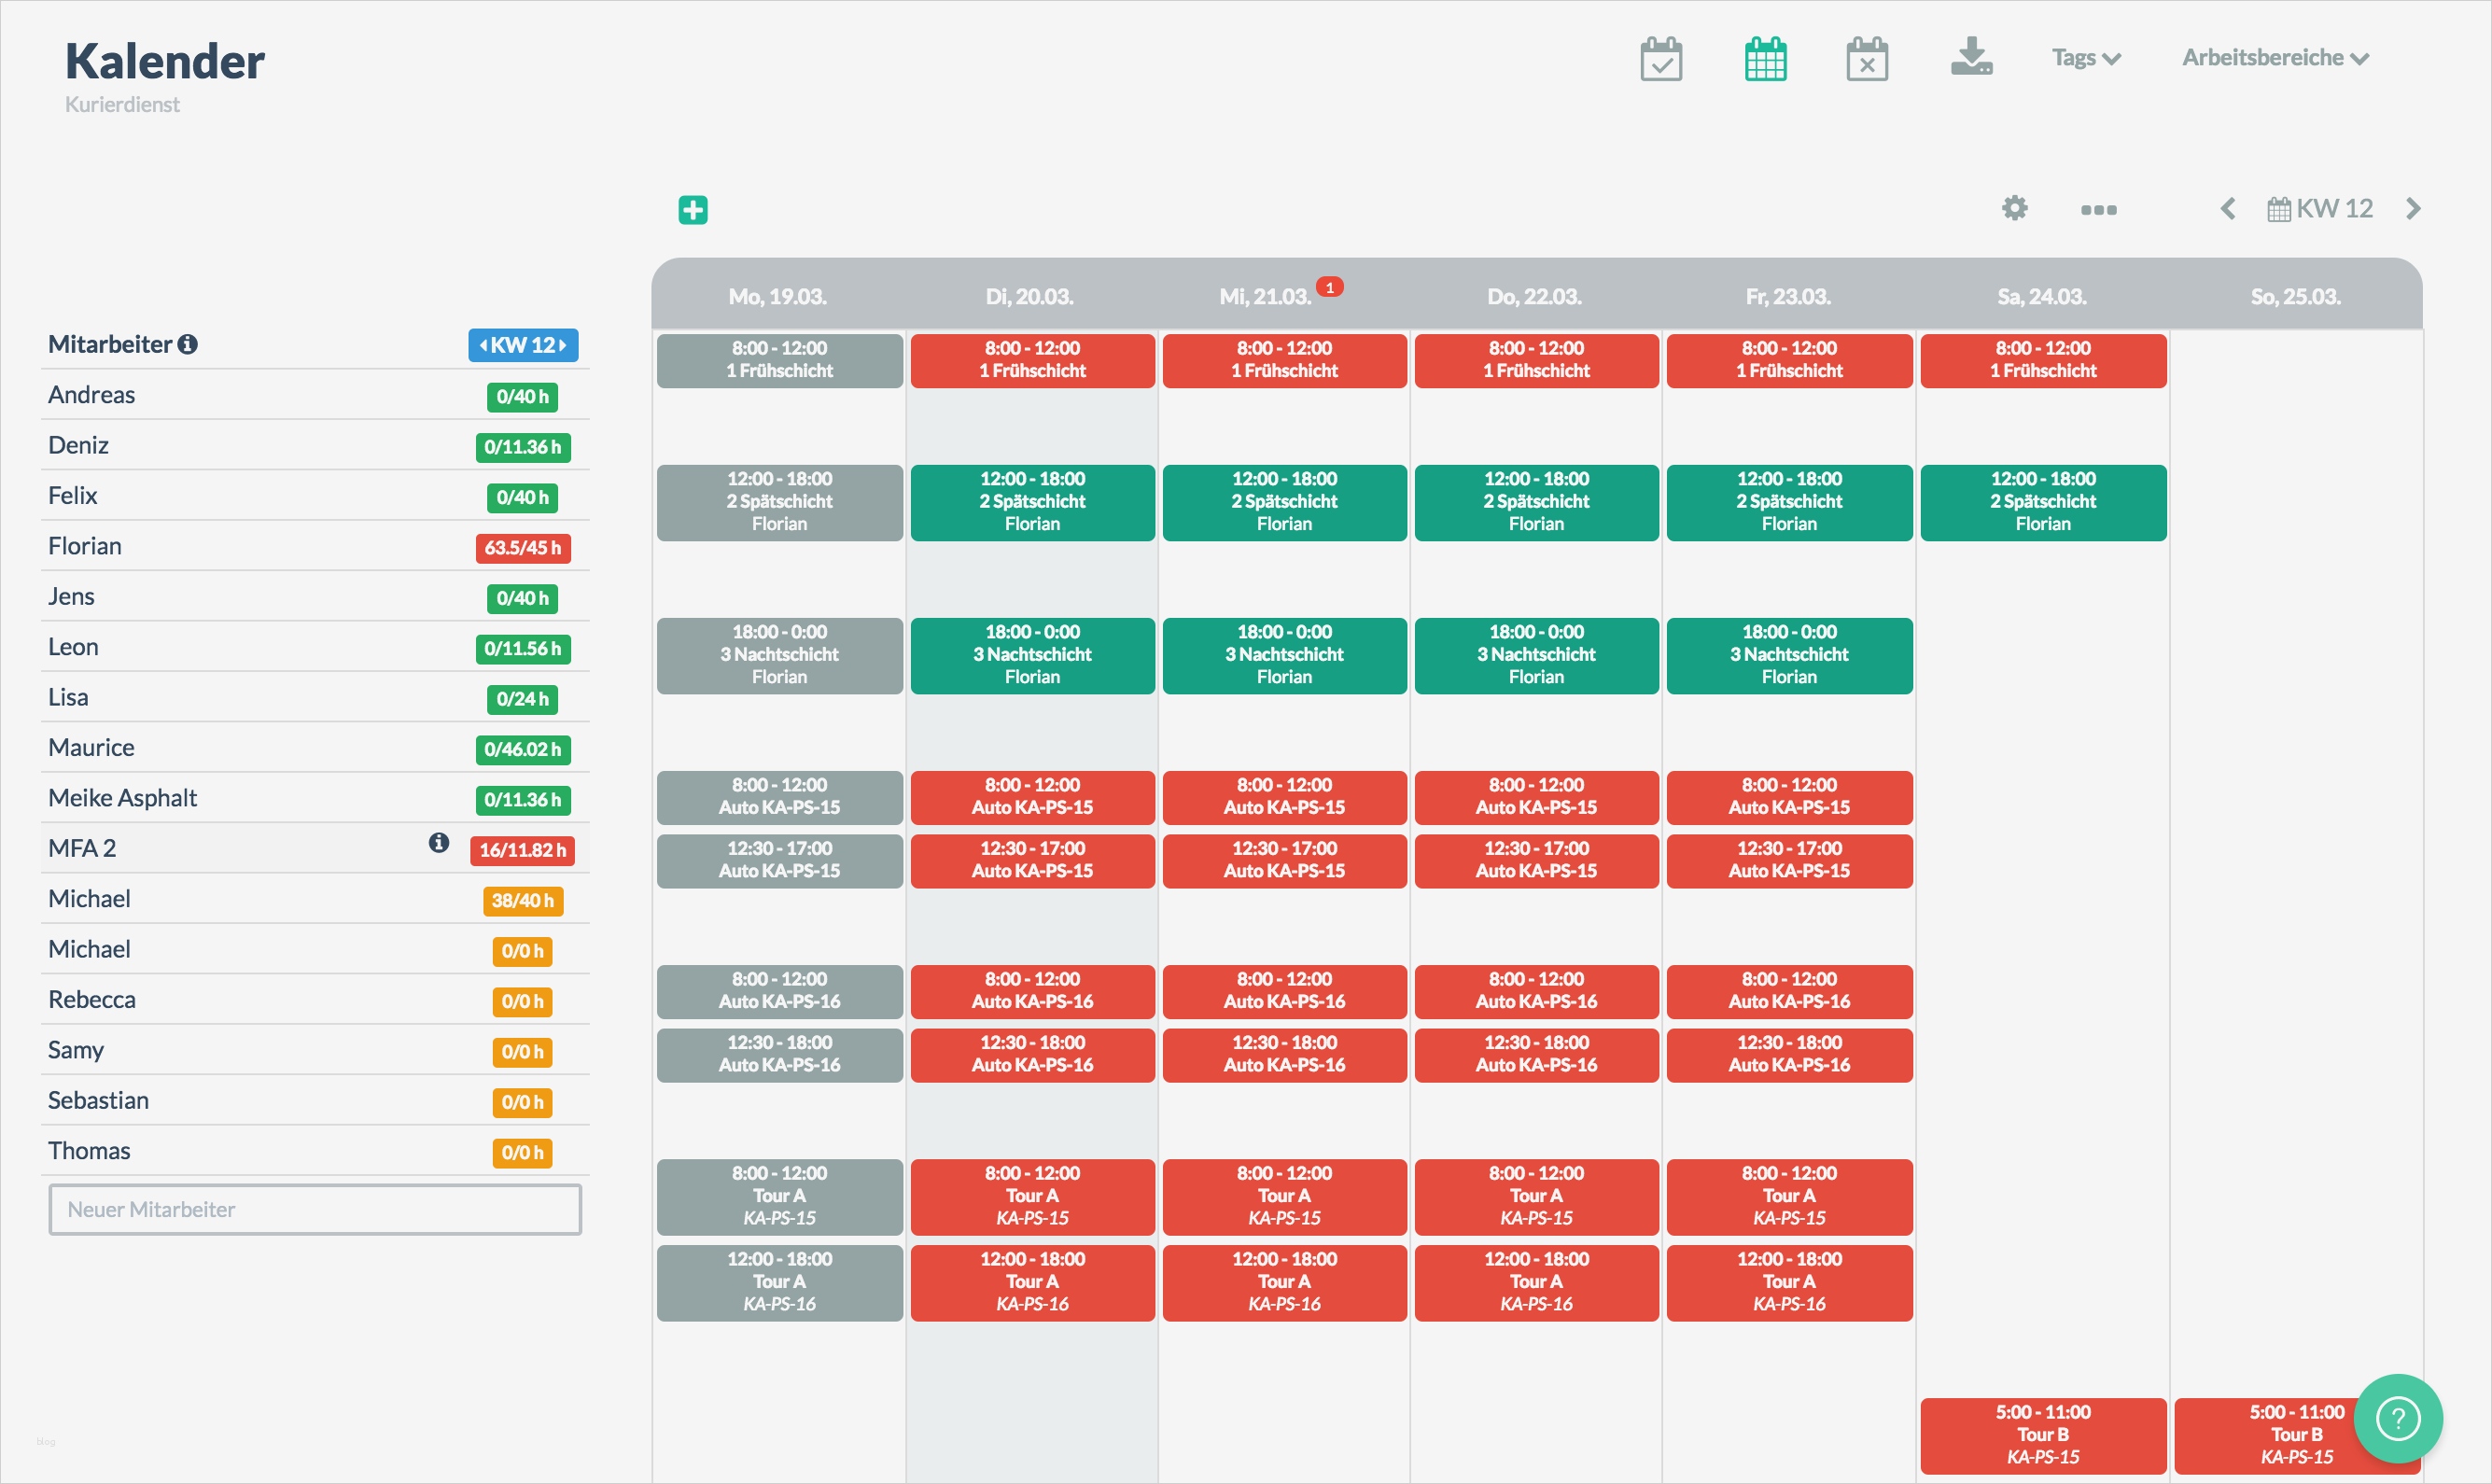
Task: Expand the Tags dropdown
Action: point(2085,58)
